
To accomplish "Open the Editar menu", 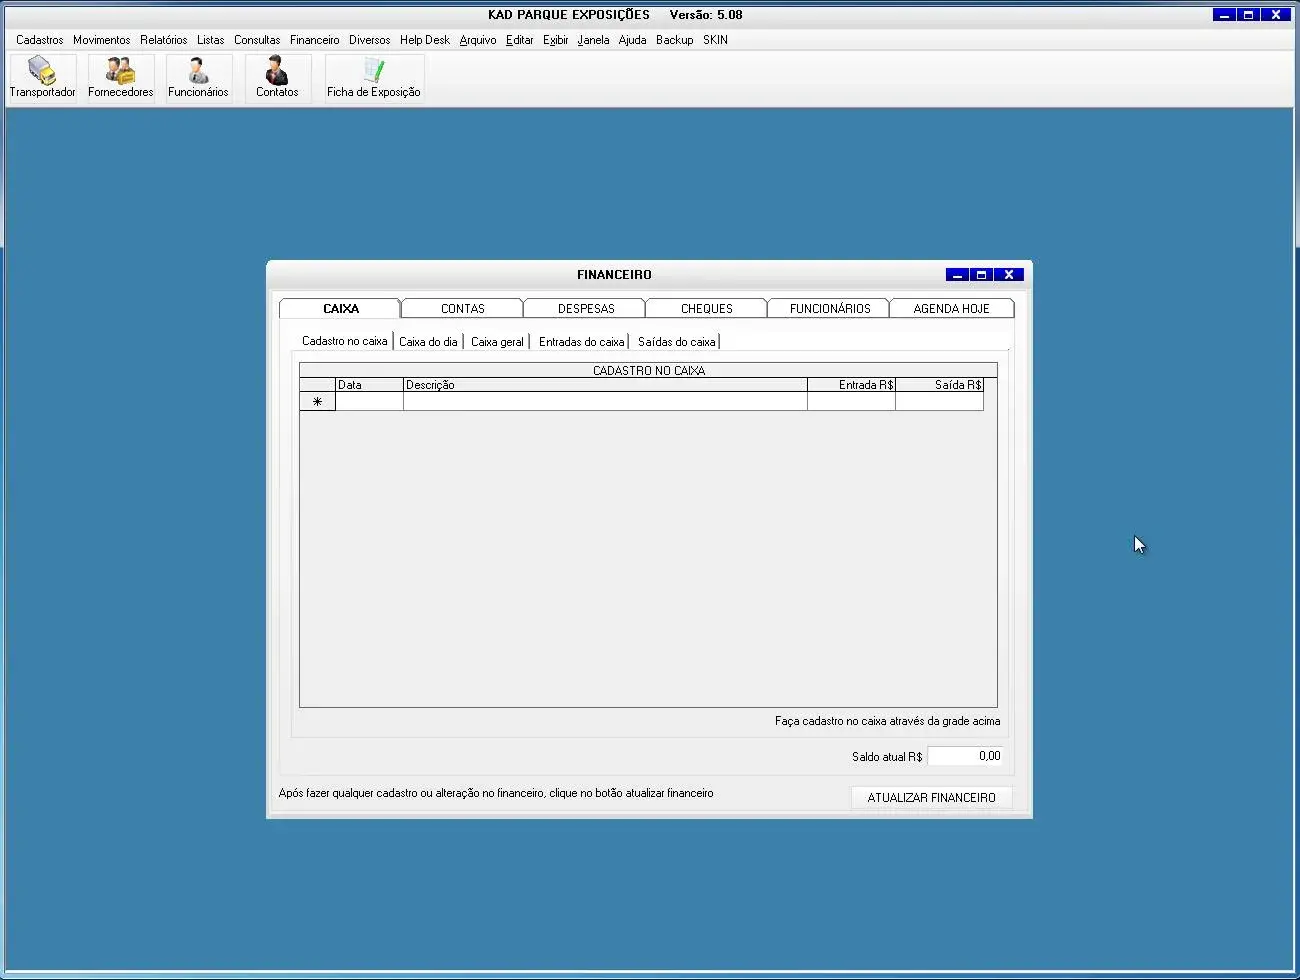I will coord(520,40).
